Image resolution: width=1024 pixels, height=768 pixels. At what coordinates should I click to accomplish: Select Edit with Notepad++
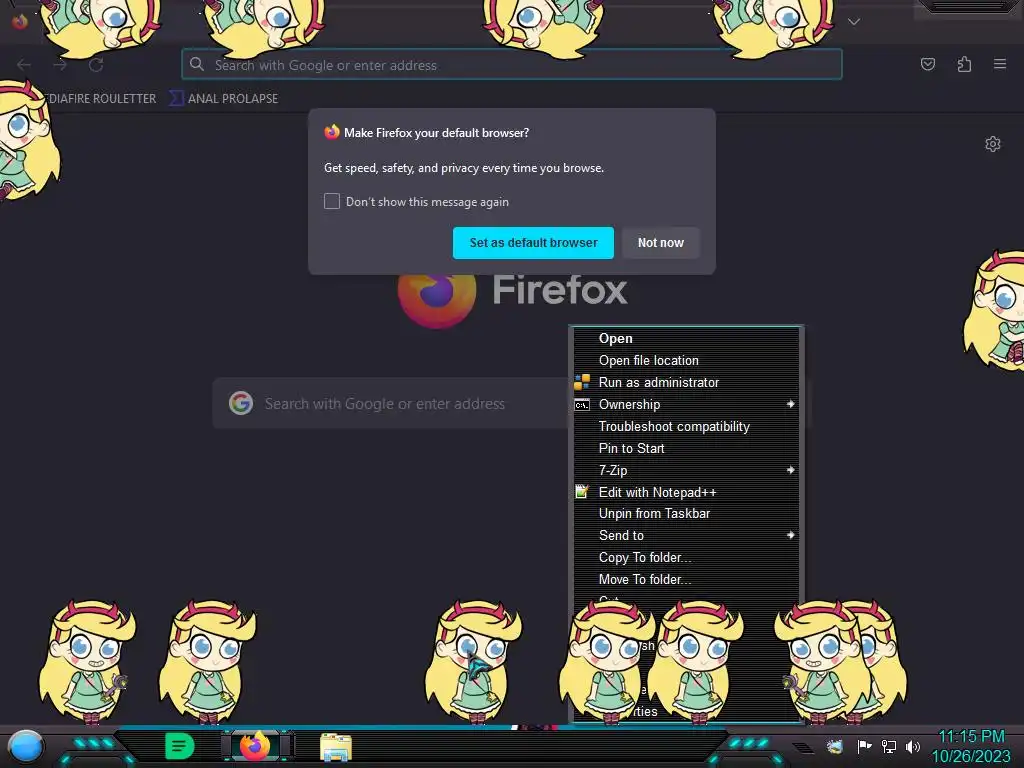(x=686, y=492)
